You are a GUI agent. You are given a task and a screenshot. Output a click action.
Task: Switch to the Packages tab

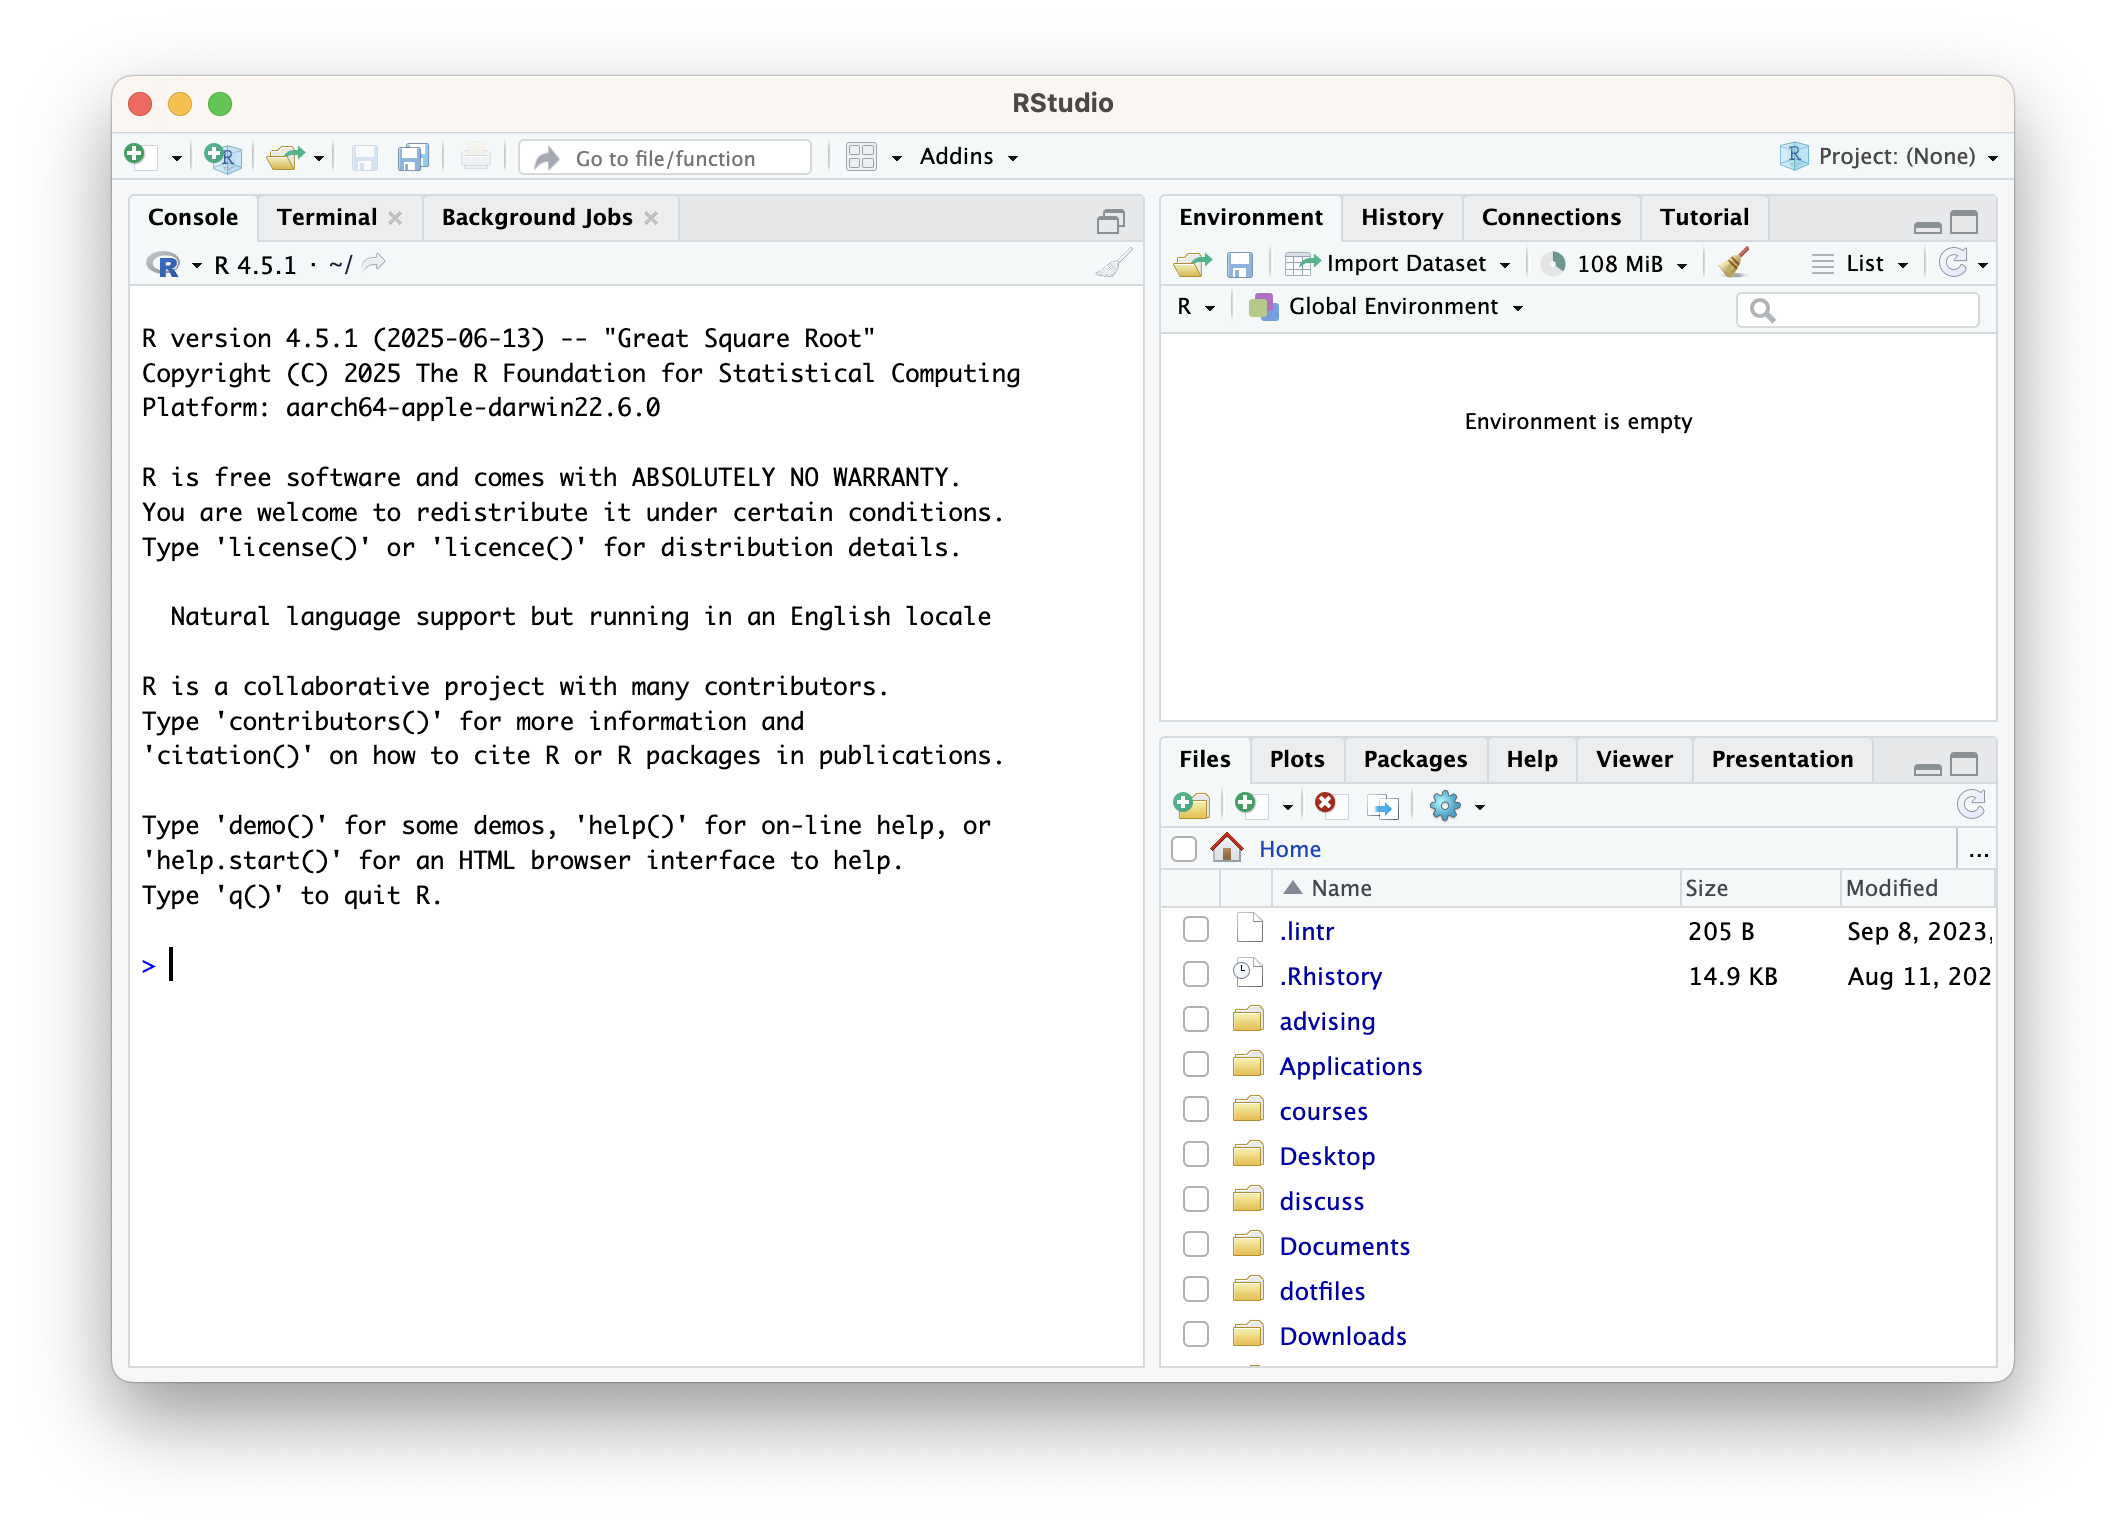point(1415,759)
